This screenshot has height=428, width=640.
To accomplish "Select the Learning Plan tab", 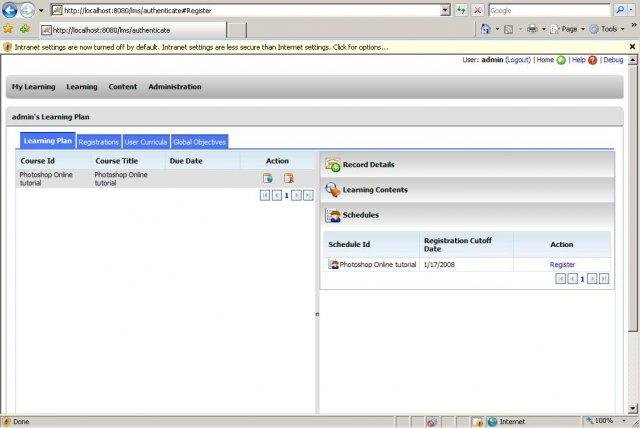I will tap(48, 141).
